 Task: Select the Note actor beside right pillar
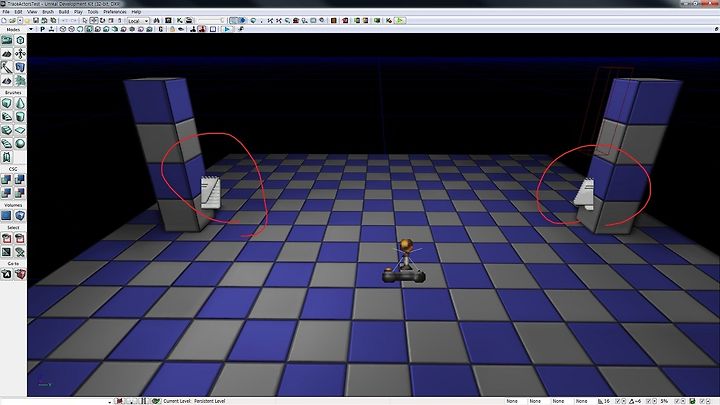tap(585, 195)
